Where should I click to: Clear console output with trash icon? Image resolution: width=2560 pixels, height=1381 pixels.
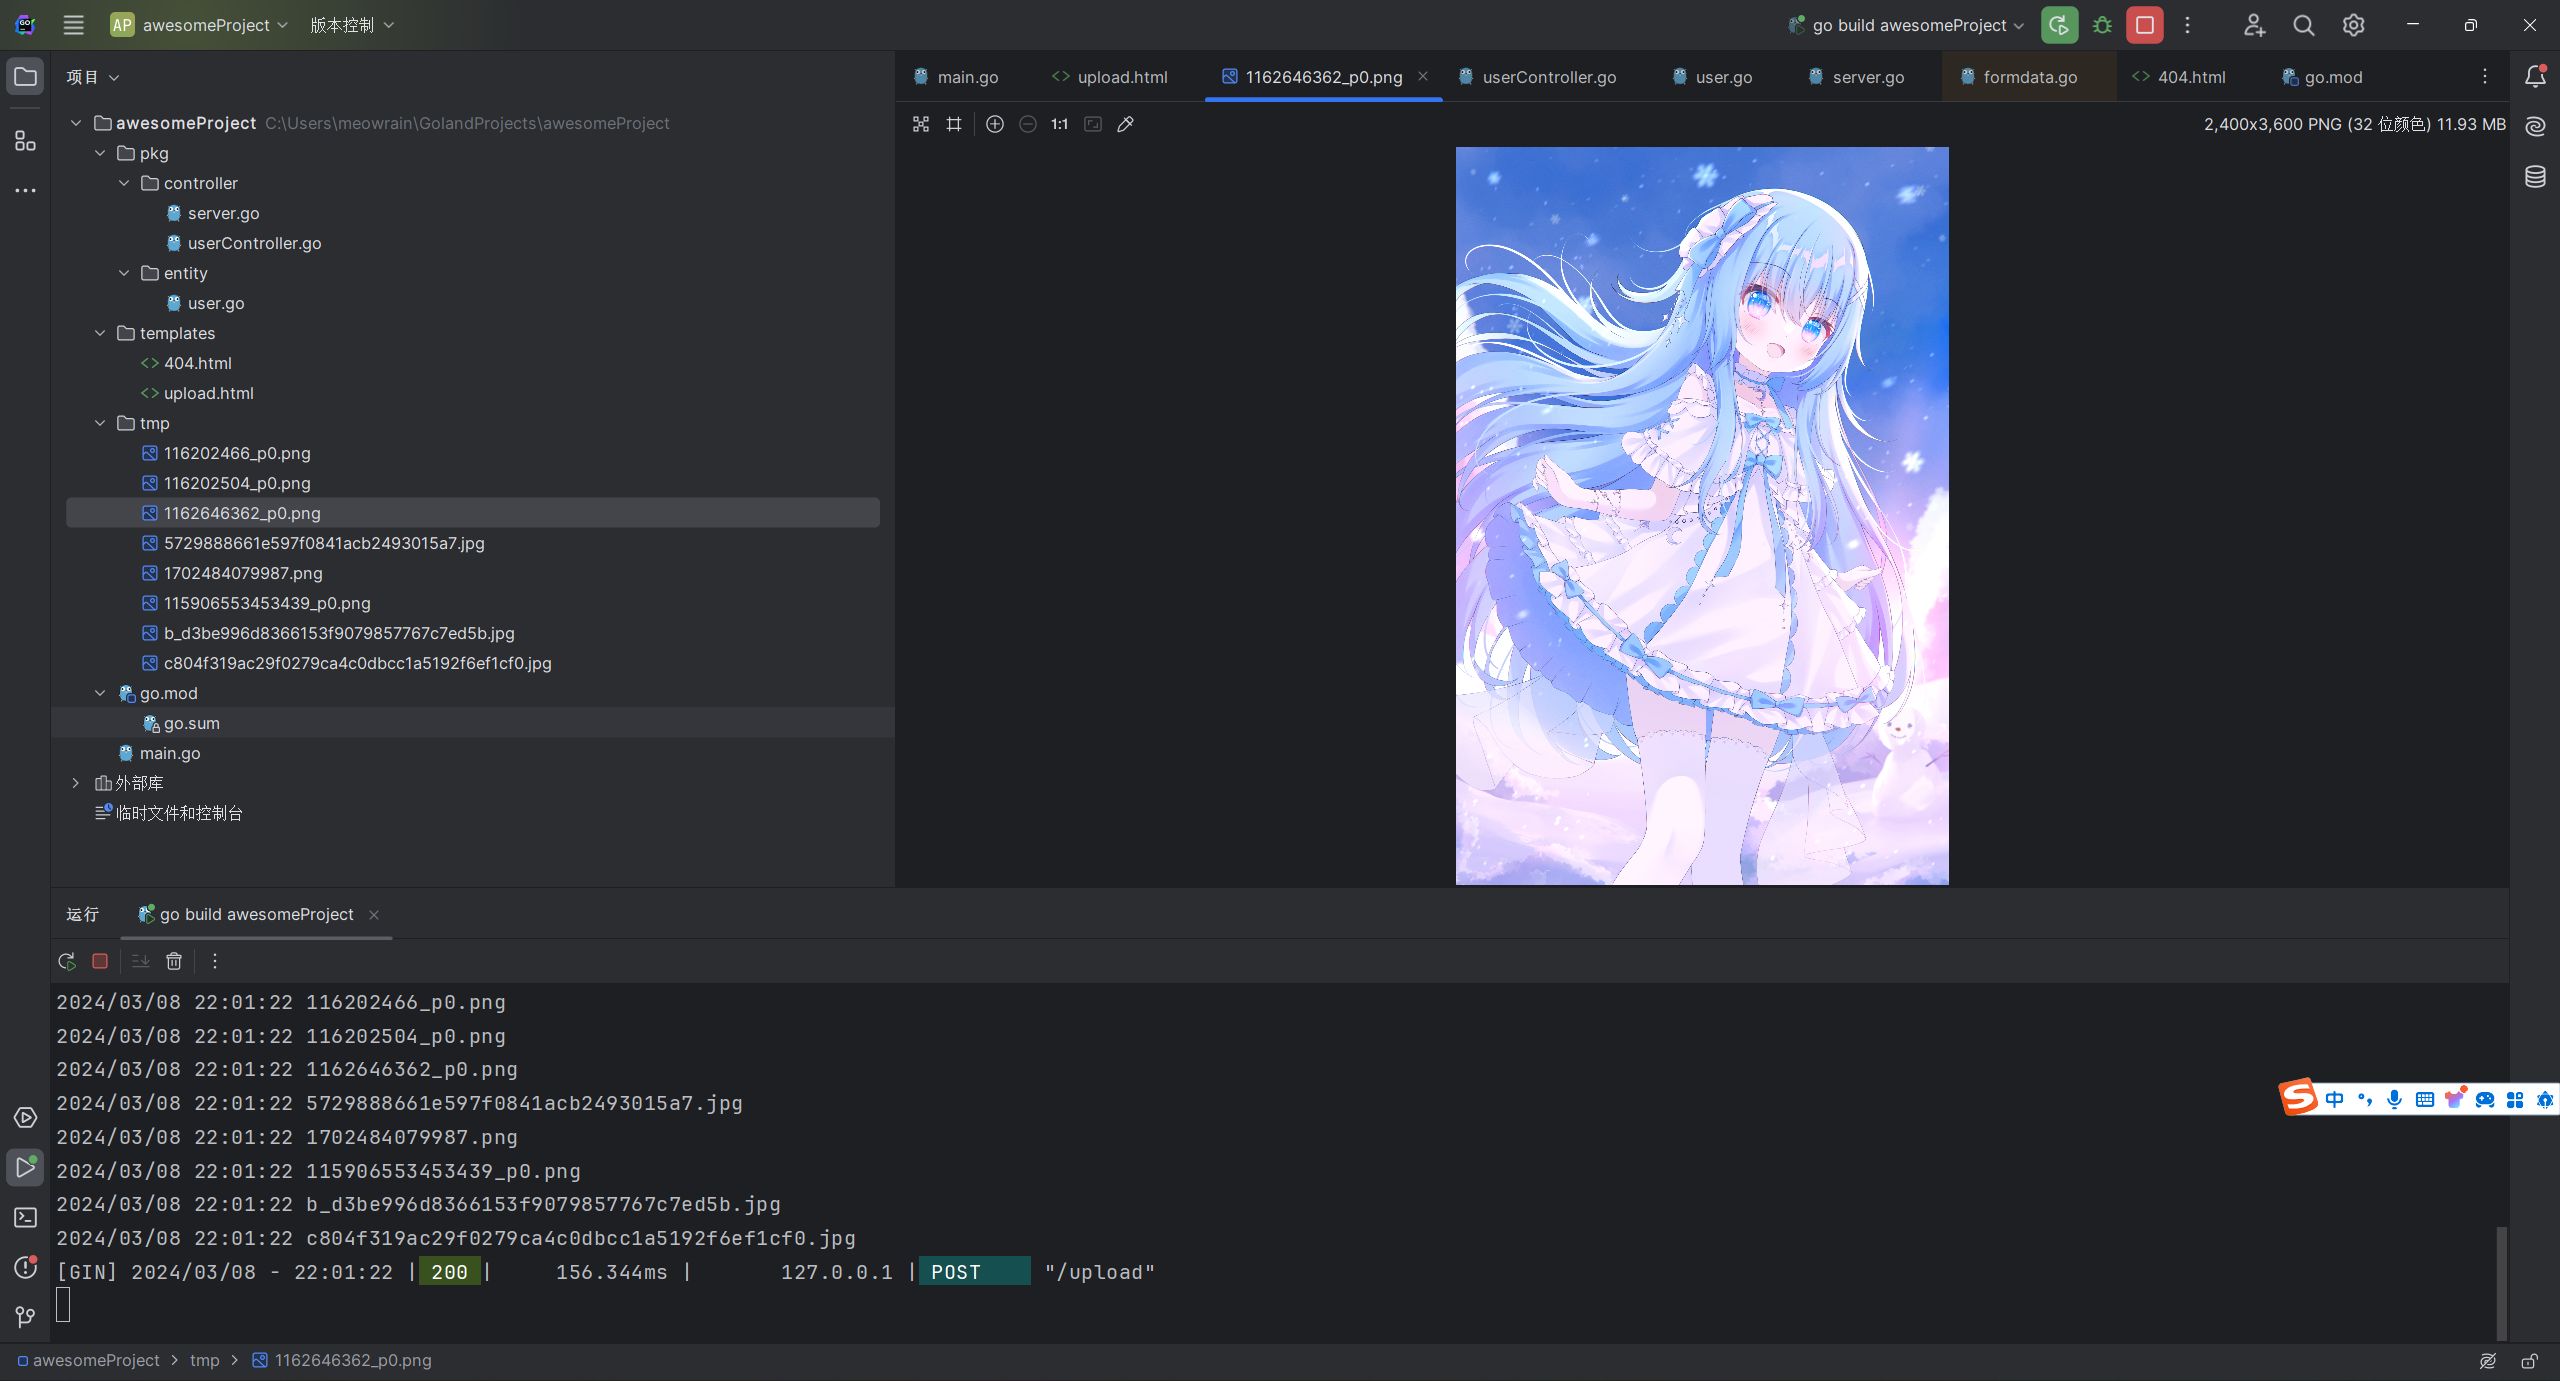tap(174, 961)
